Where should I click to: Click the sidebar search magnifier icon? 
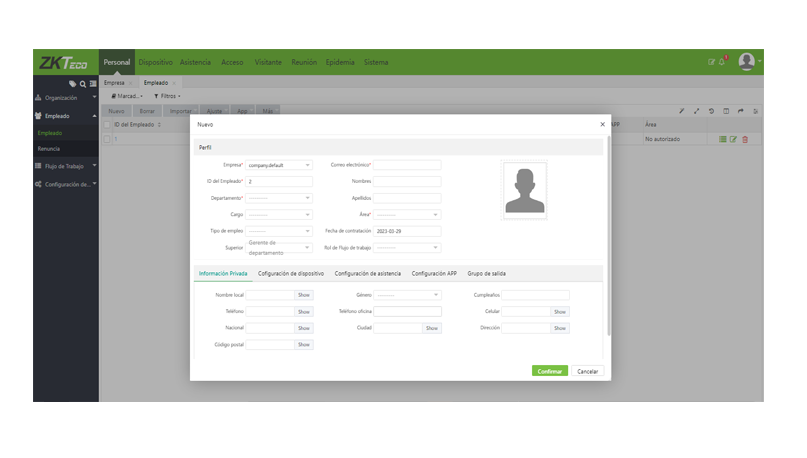tap(82, 83)
